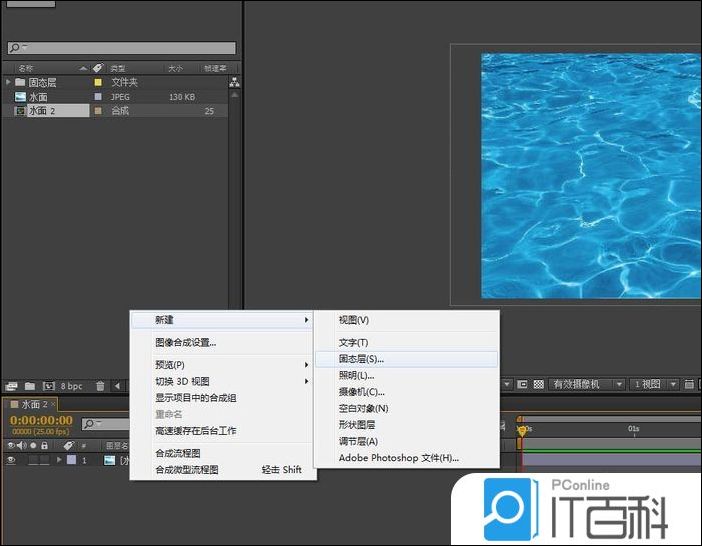The width and height of the screenshot is (702, 546).
Task: Click the project panel search field
Action: coord(122,48)
